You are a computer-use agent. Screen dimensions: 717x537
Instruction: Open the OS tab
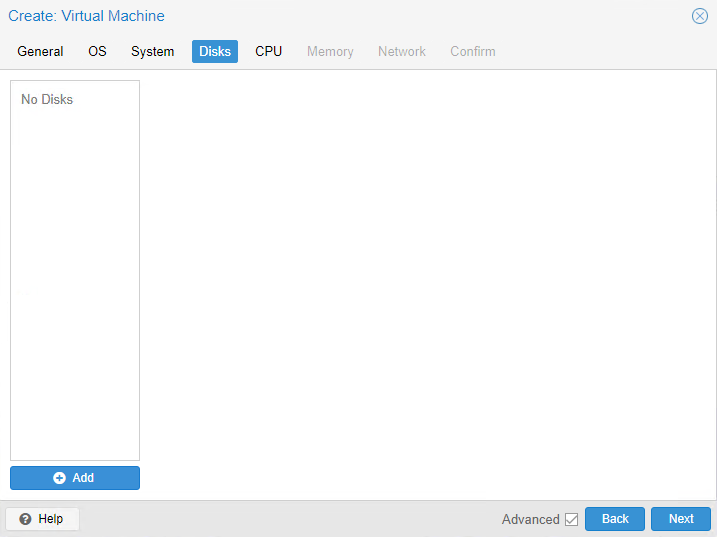click(x=97, y=51)
